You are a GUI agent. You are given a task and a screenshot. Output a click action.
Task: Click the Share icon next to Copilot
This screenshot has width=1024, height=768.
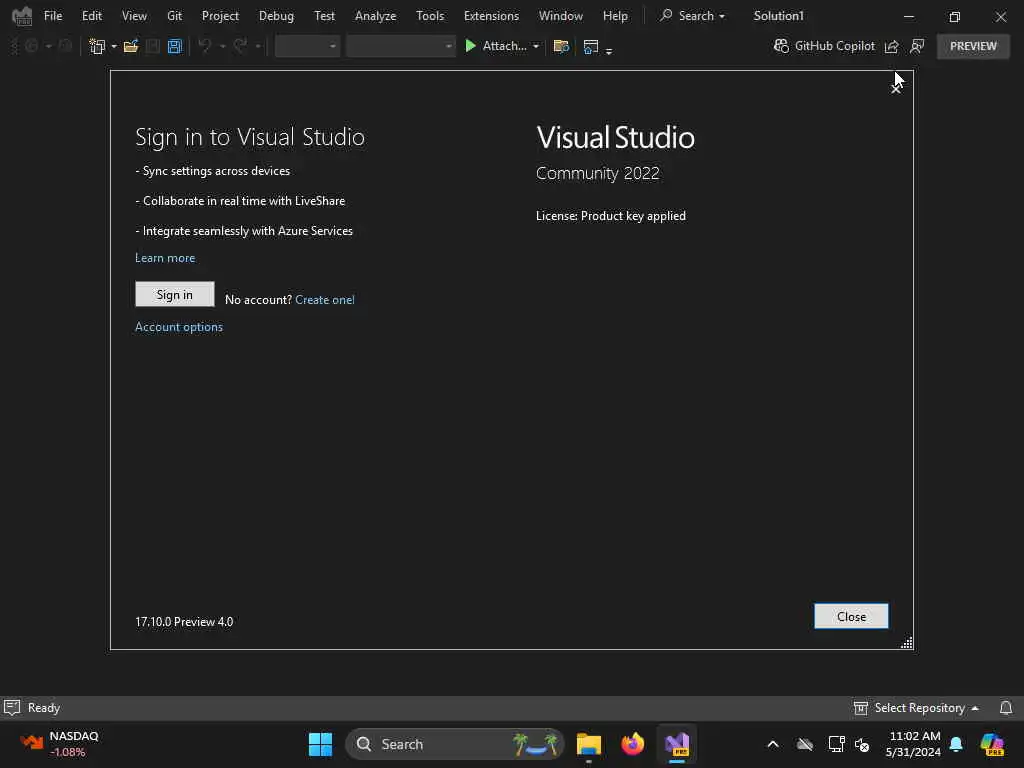click(891, 46)
